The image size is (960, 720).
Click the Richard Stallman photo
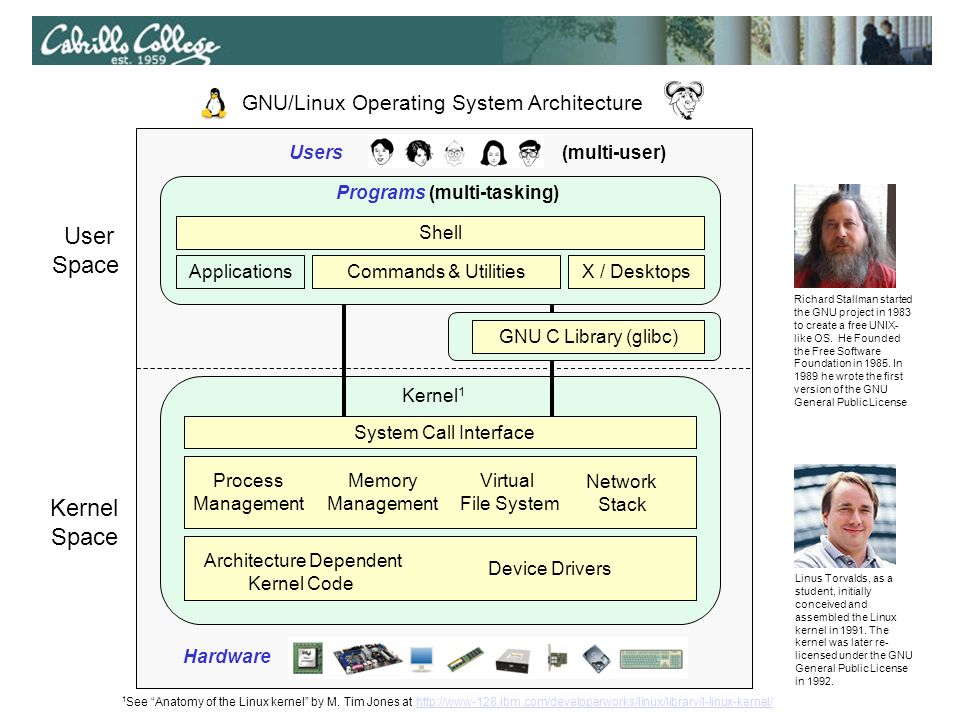pos(845,236)
